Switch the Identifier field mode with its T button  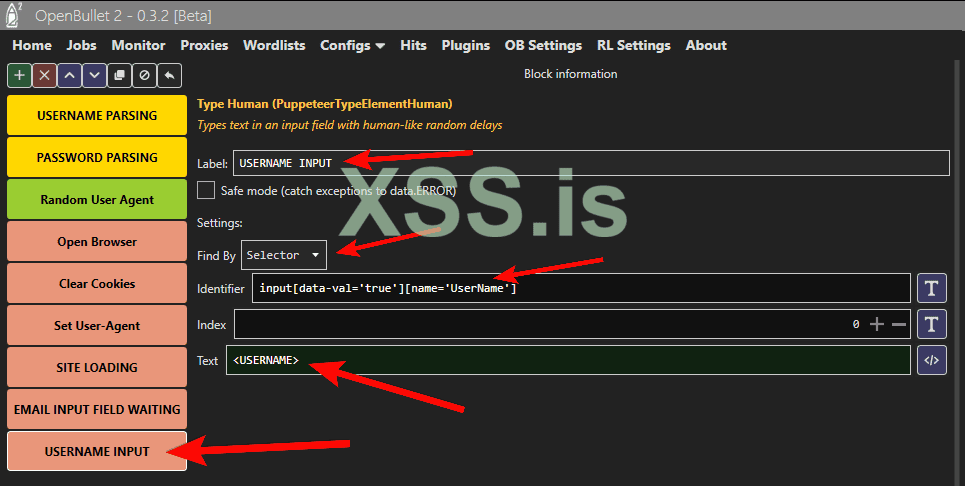(x=932, y=288)
